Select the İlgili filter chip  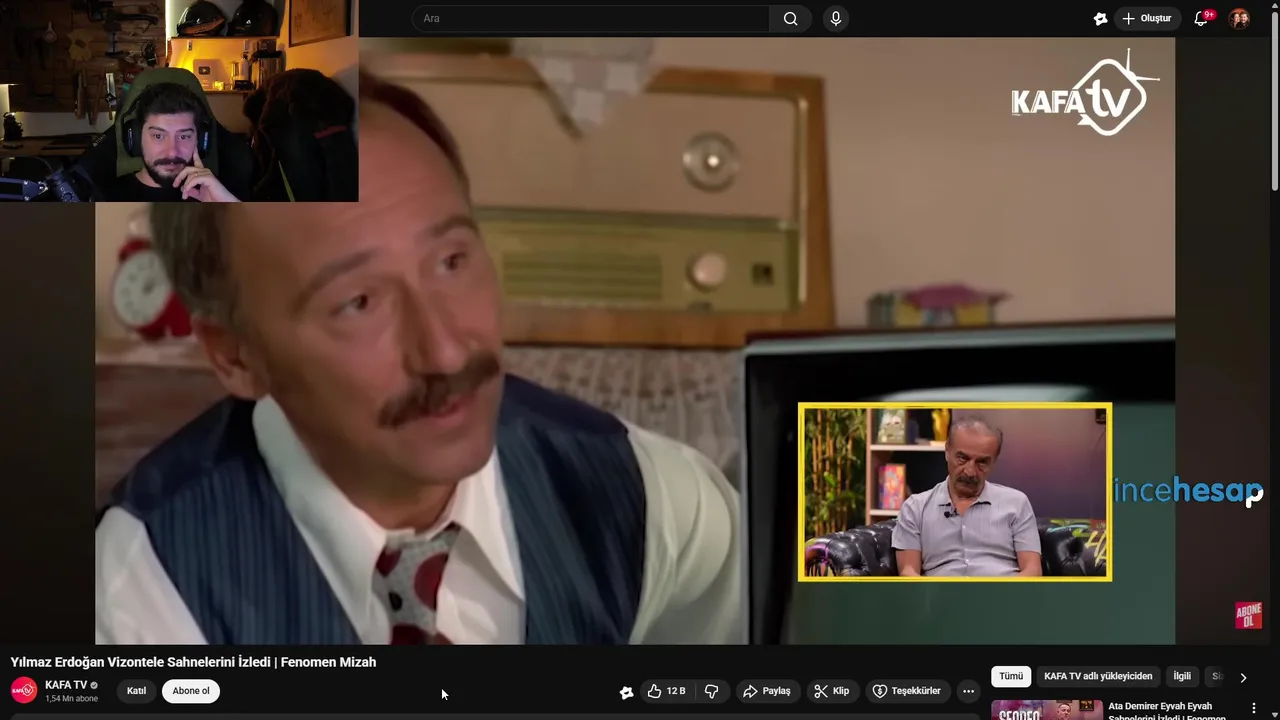point(1182,676)
